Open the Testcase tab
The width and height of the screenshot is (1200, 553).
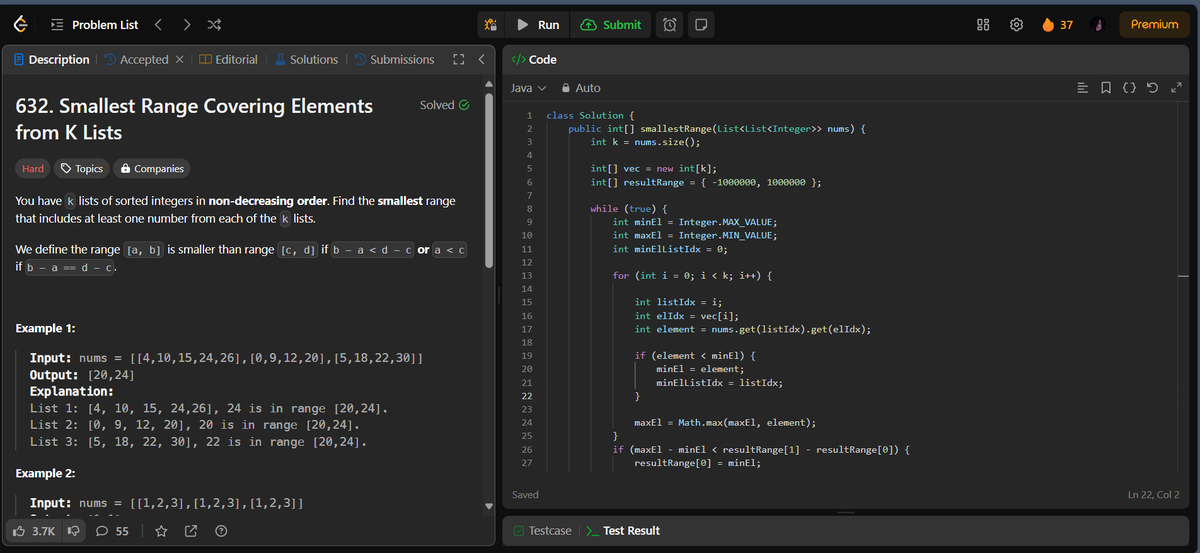pos(542,531)
